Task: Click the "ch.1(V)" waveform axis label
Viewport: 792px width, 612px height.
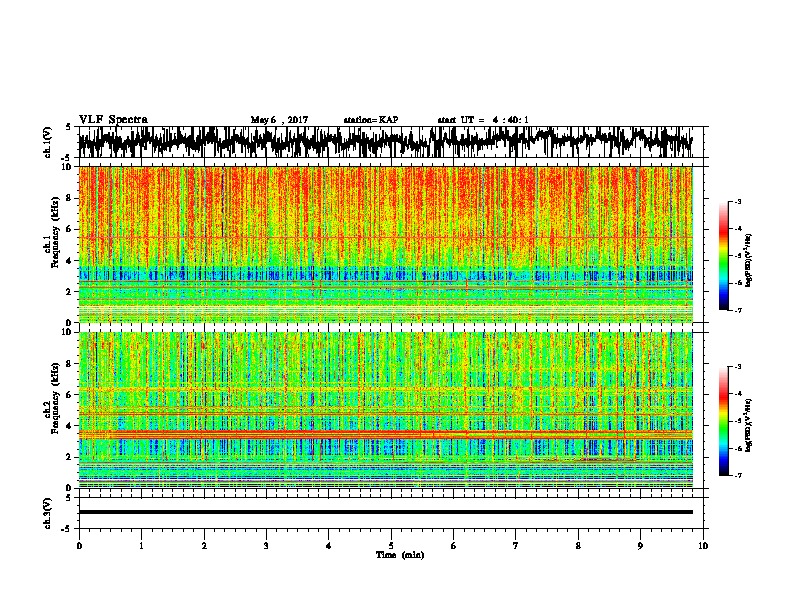Action: (x=48, y=142)
